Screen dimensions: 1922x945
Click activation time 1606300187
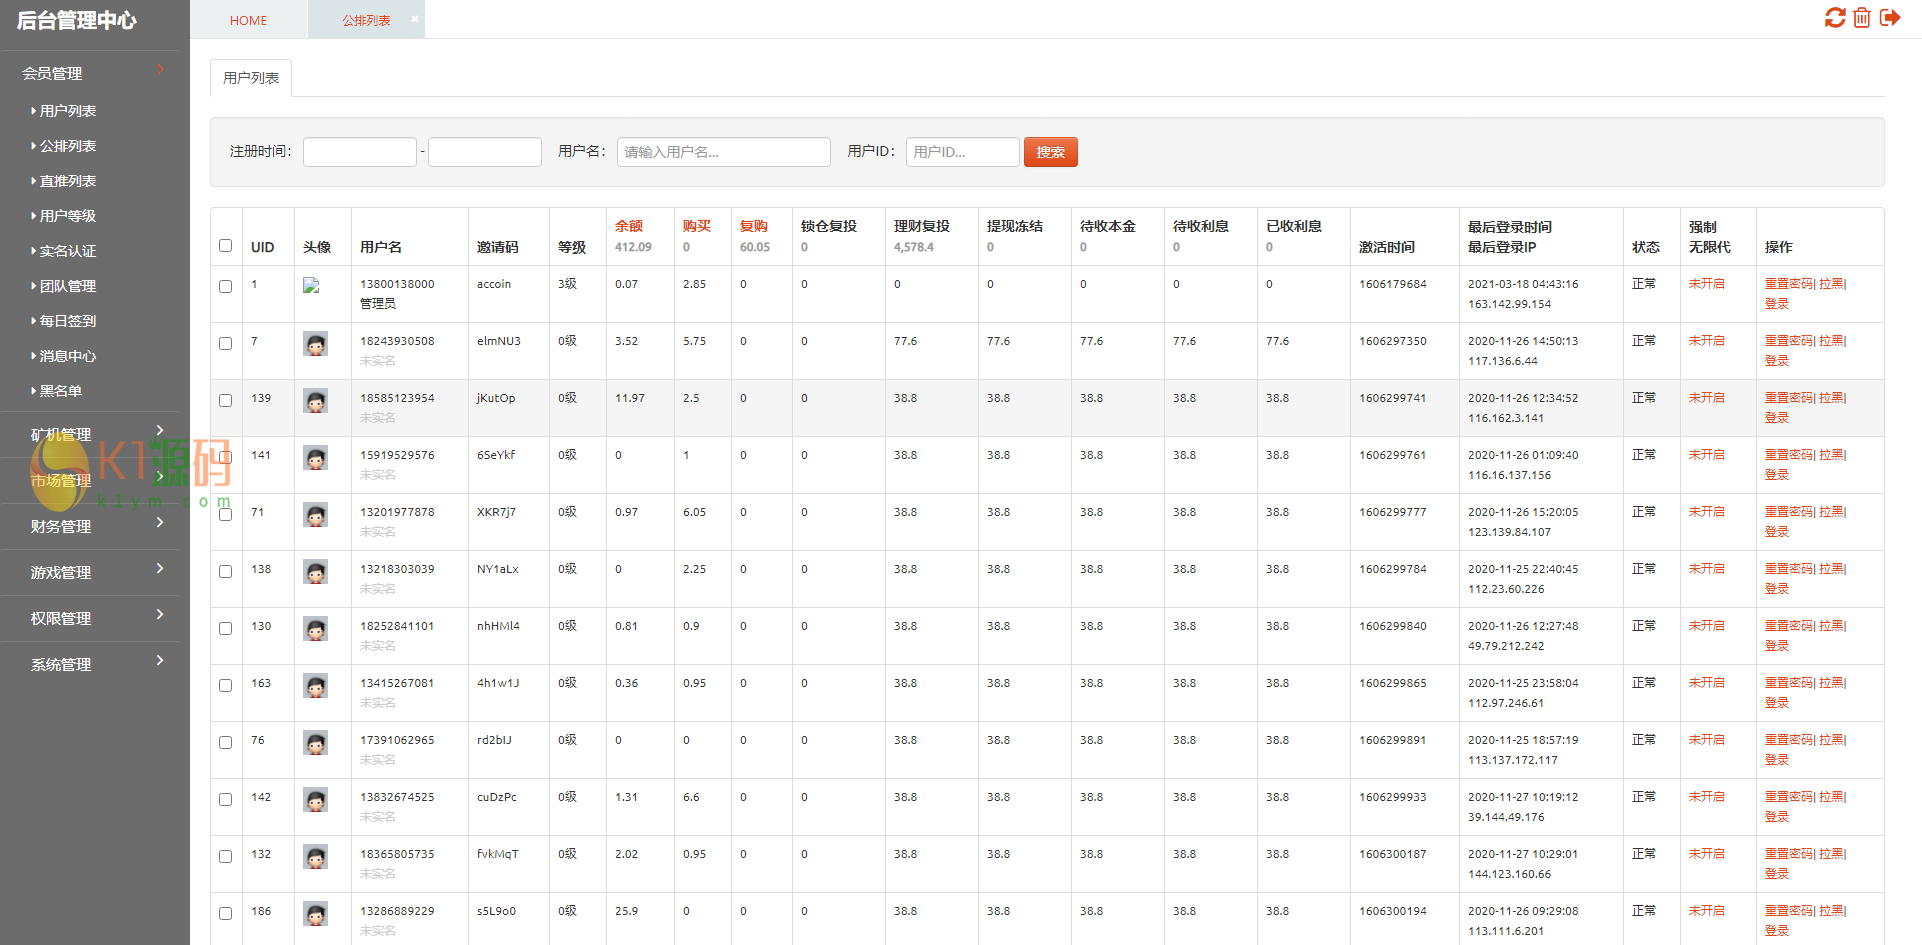coord(1393,854)
